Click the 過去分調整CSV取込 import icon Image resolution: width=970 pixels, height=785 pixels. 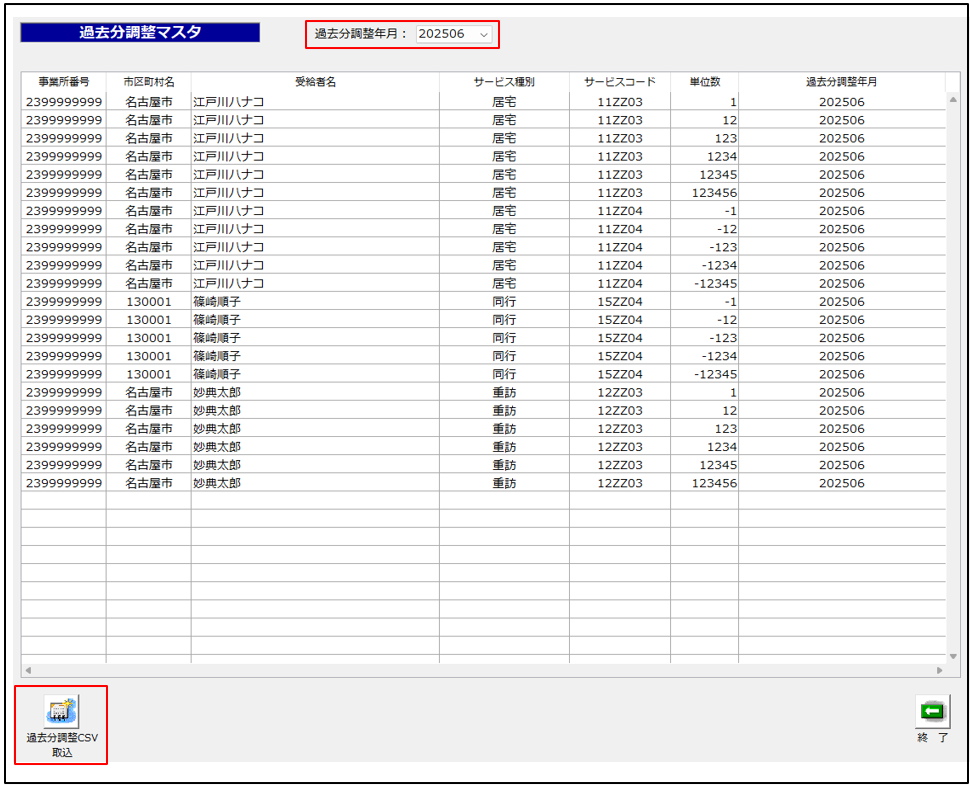point(61,711)
